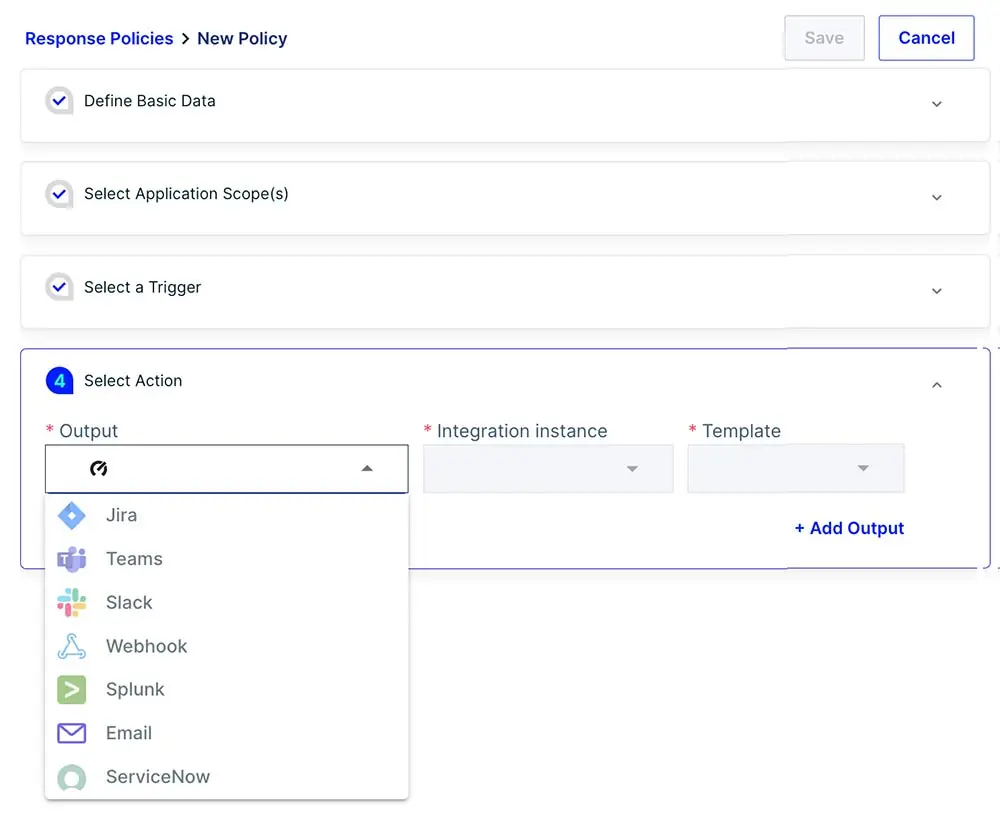Image resolution: width=1000 pixels, height=820 pixels.
Task: Expand the Select Application Scope(s) chevron
Action: (936, 198)
